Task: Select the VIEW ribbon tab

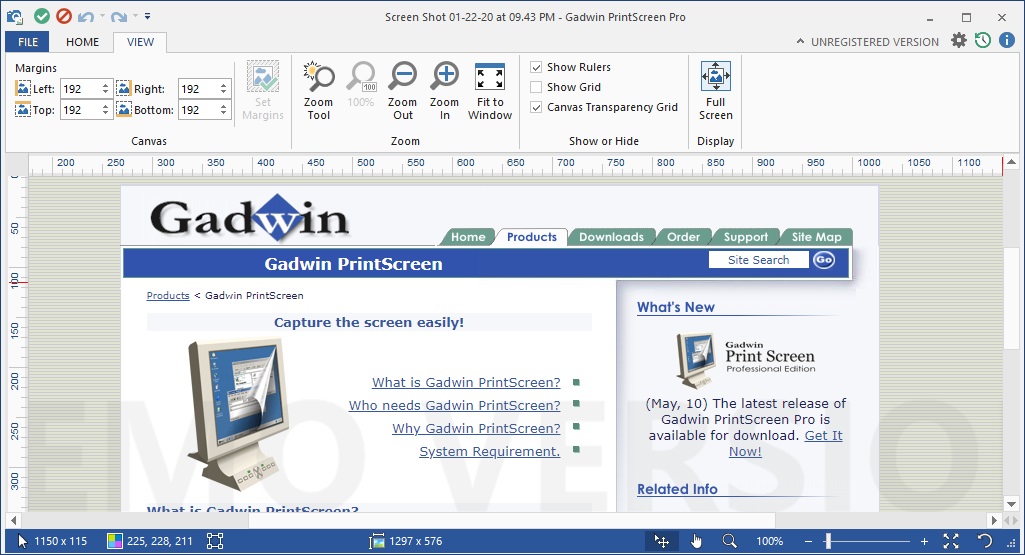Action: (141, 42)
